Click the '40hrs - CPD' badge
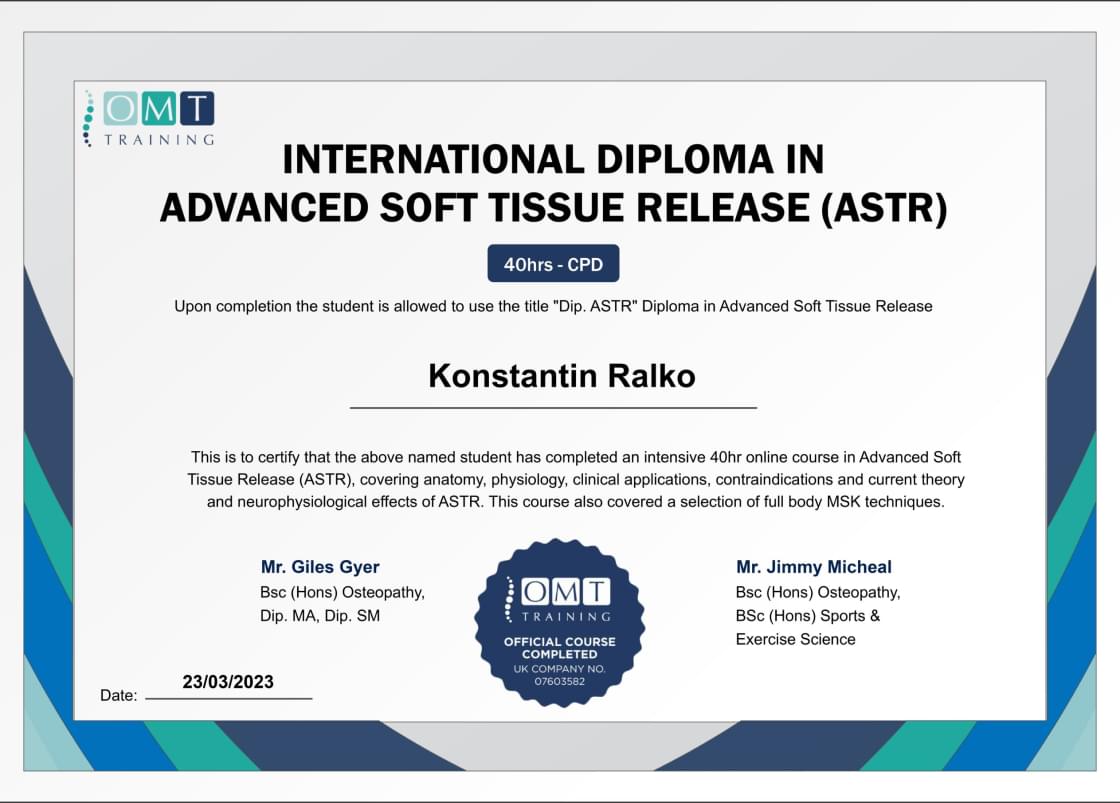 553,264
